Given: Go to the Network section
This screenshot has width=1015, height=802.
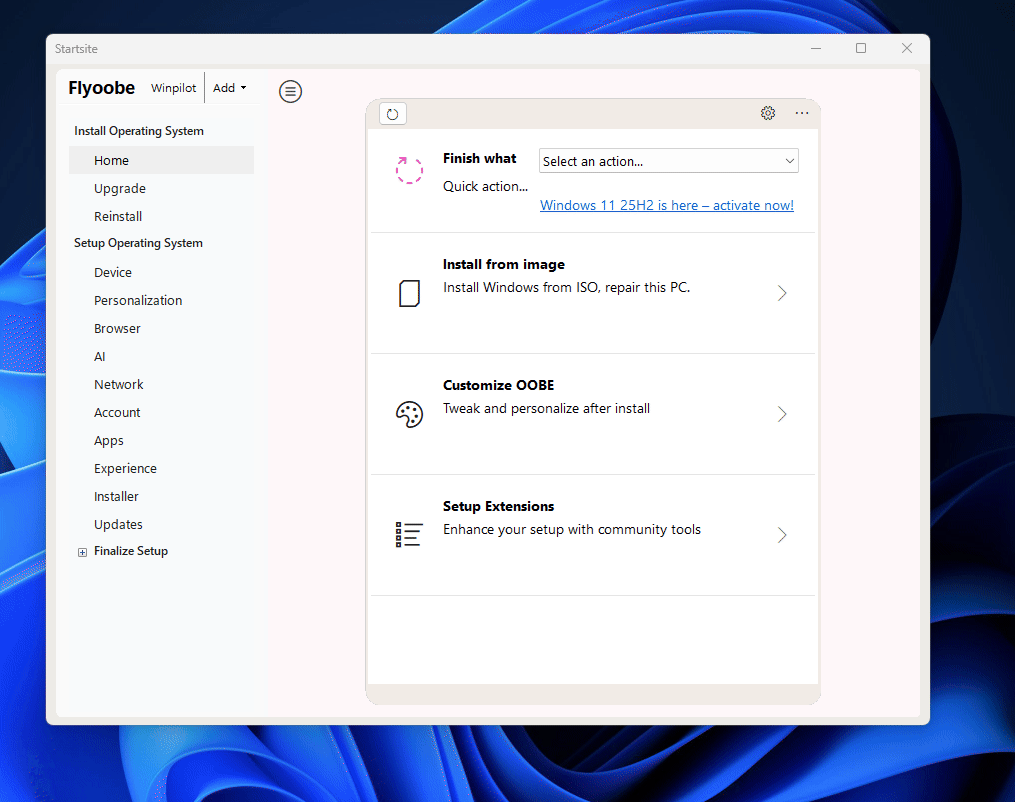Looking at the screenshot, I should click(x=119, y=384).
